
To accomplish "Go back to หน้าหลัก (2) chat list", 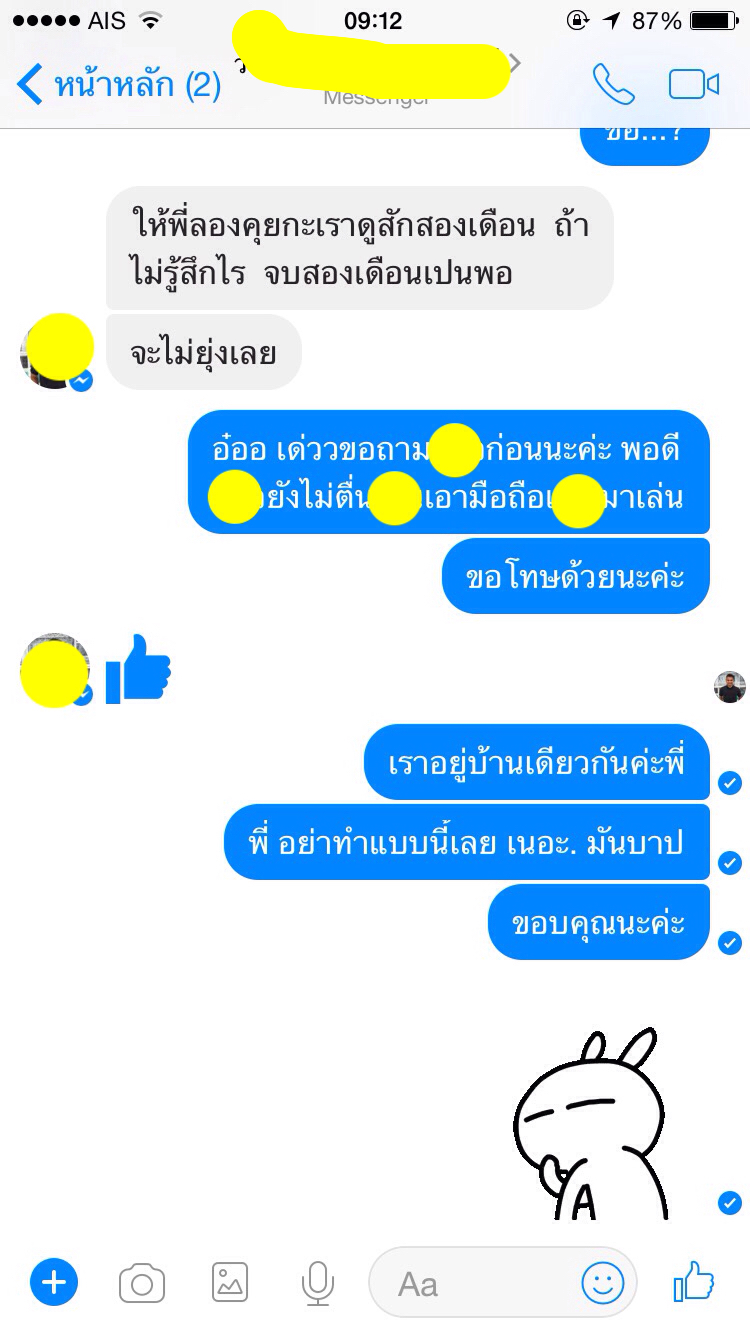I will click(x=119, y=84).
